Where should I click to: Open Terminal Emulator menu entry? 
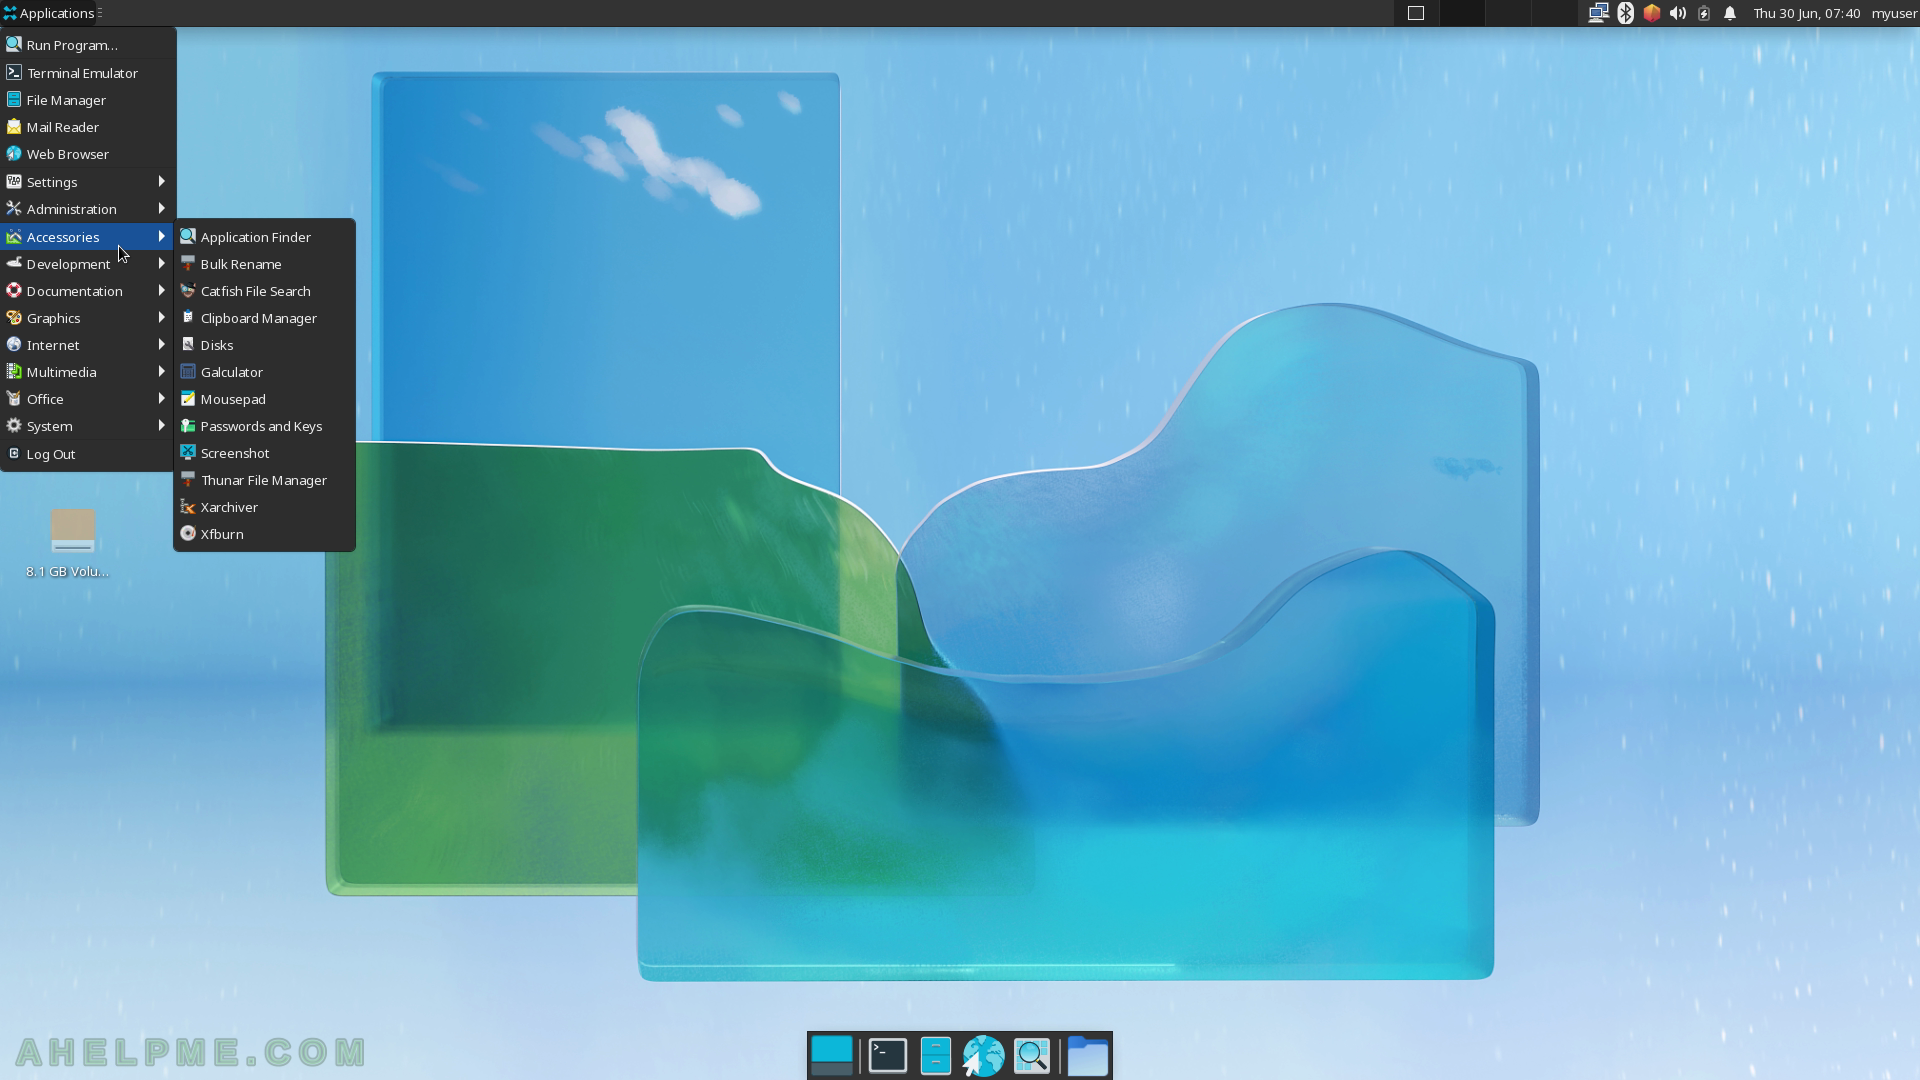pos(88,73)
